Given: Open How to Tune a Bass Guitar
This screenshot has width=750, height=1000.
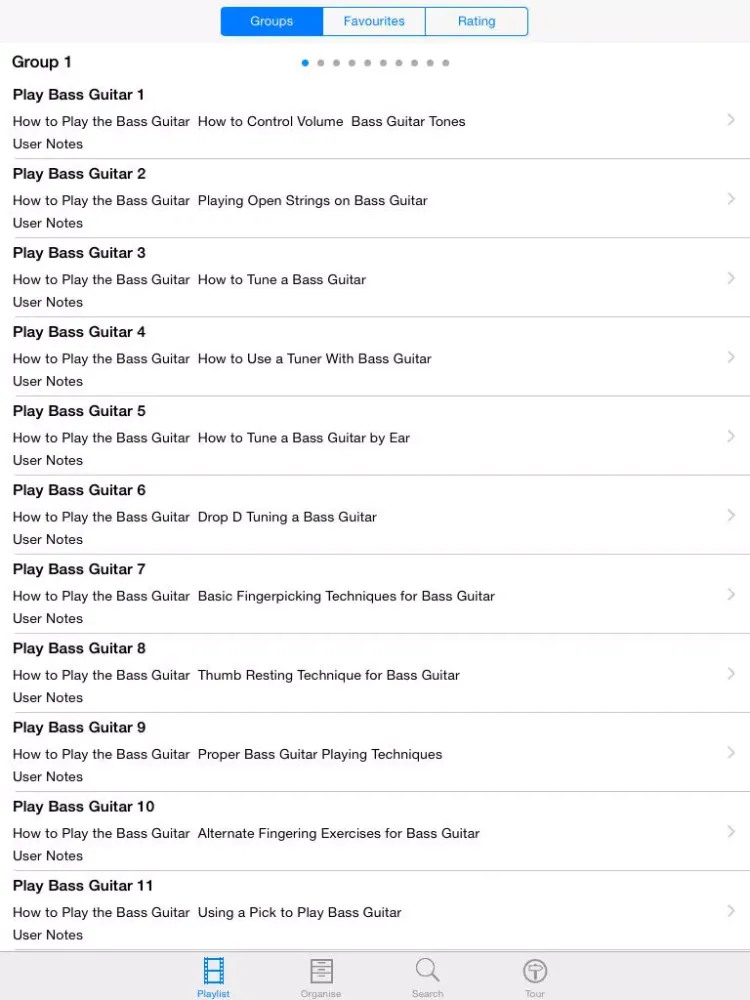Looking at the screenshot, I should click(282, 279).
